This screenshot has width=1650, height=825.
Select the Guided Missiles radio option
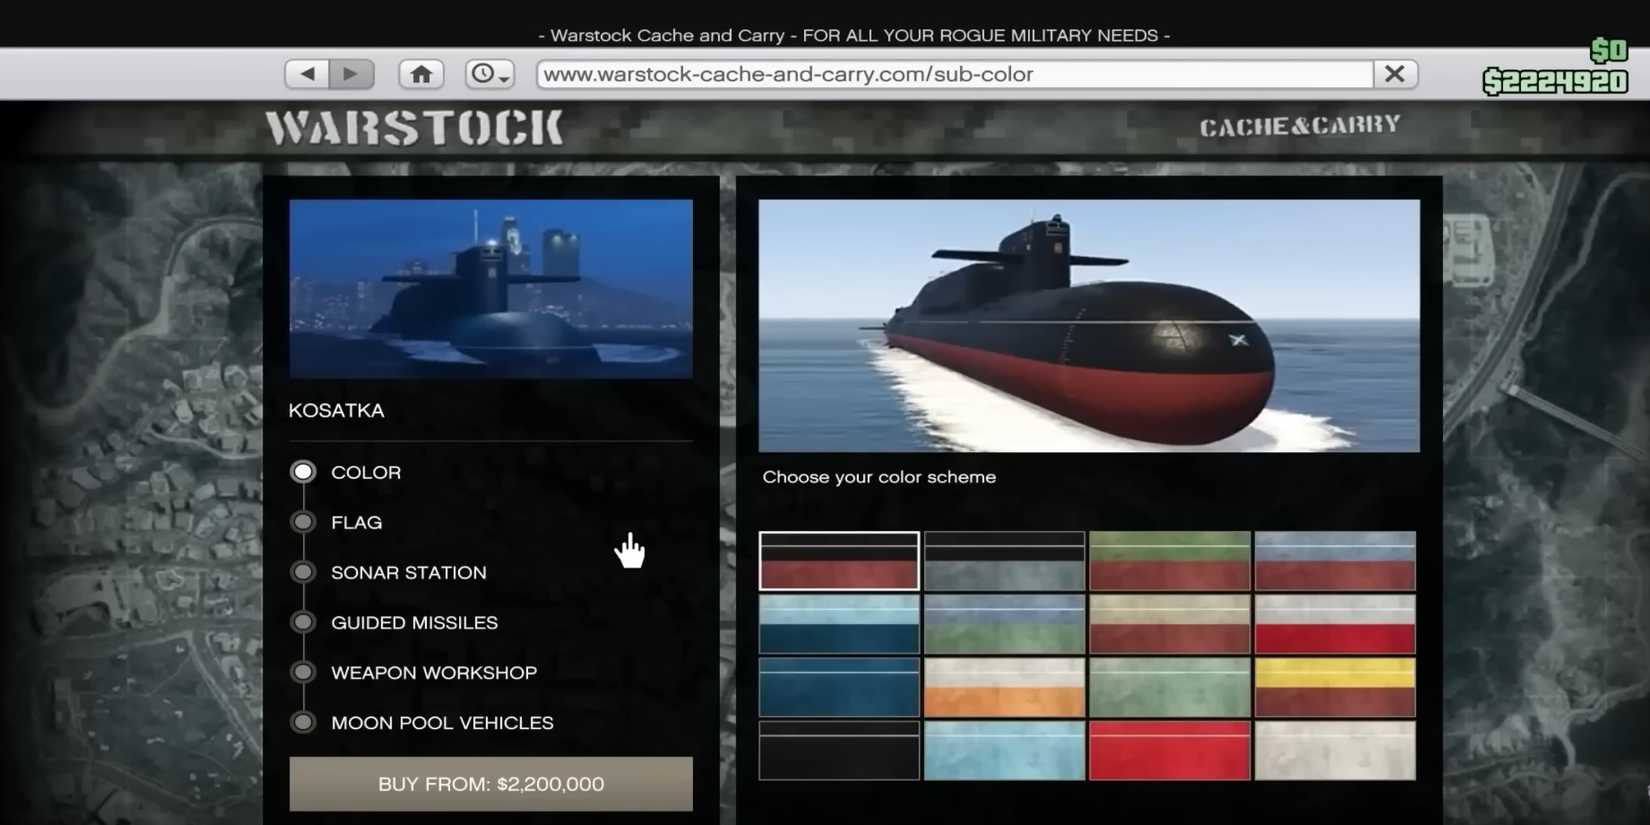point(303,622)
